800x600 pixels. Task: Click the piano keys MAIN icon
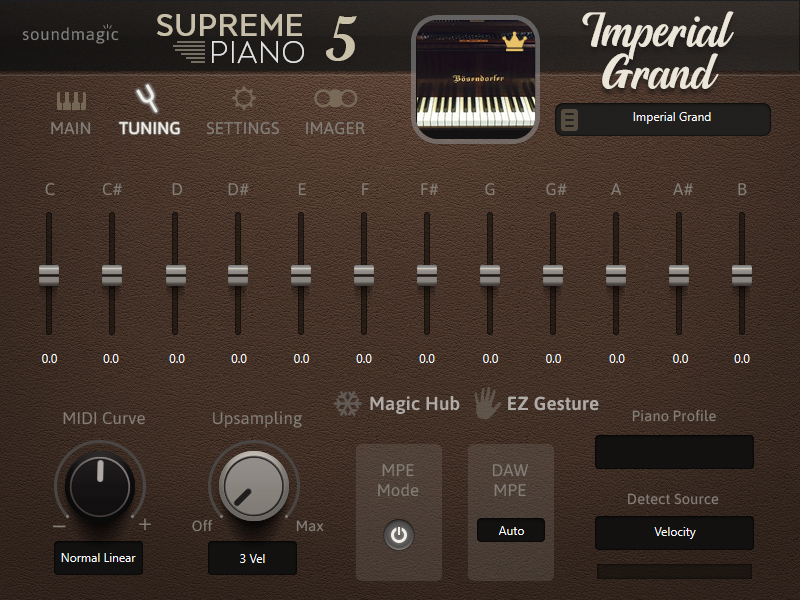point(71,101)
